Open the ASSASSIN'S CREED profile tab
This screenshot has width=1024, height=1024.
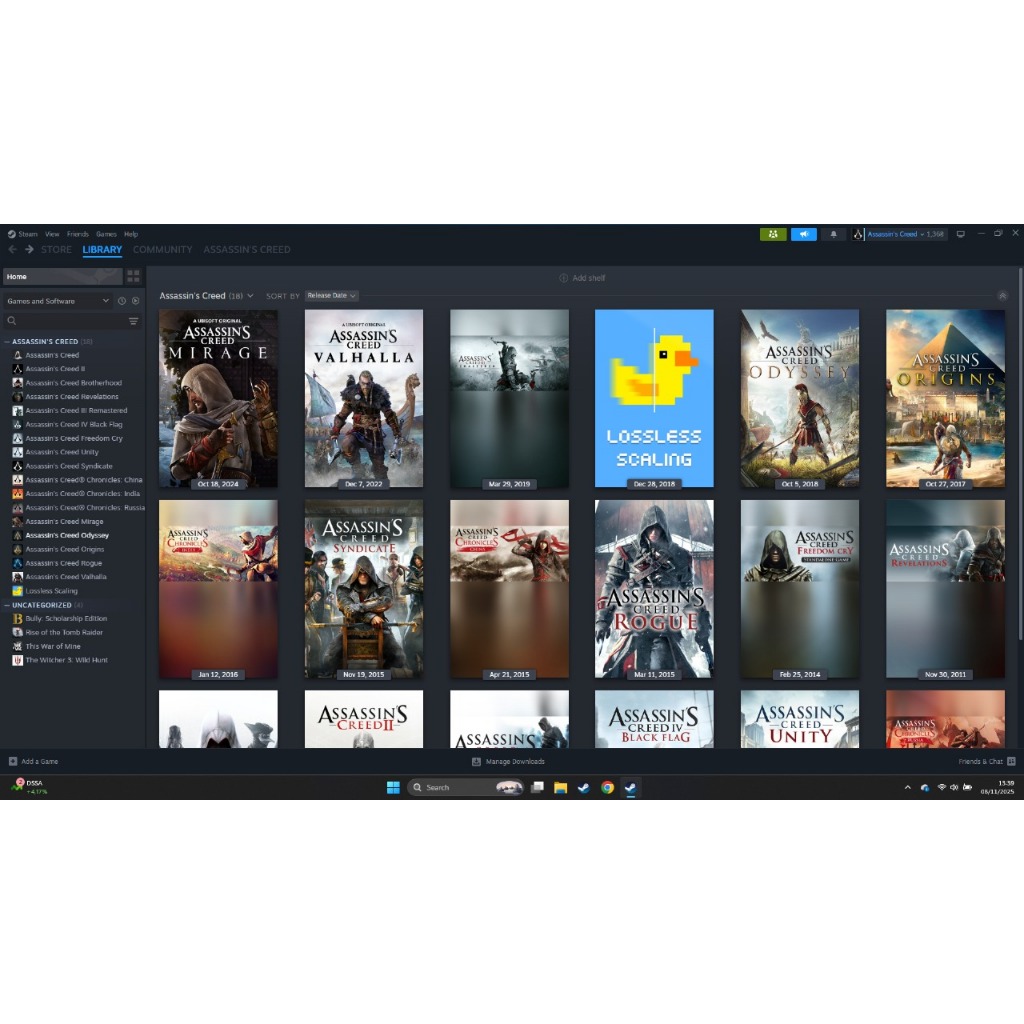click(x=247, y=249)
